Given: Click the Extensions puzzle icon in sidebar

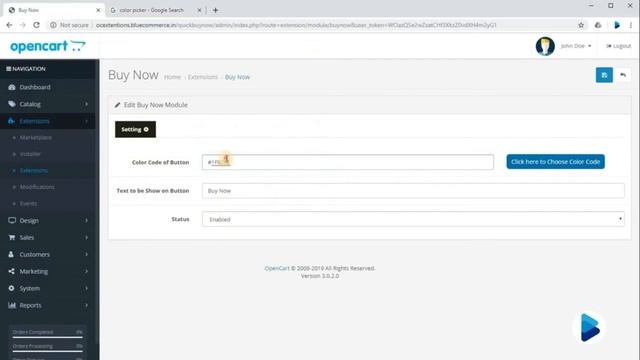Looking at the screenshot, I should pyautogui.click(x=11, y=121).
